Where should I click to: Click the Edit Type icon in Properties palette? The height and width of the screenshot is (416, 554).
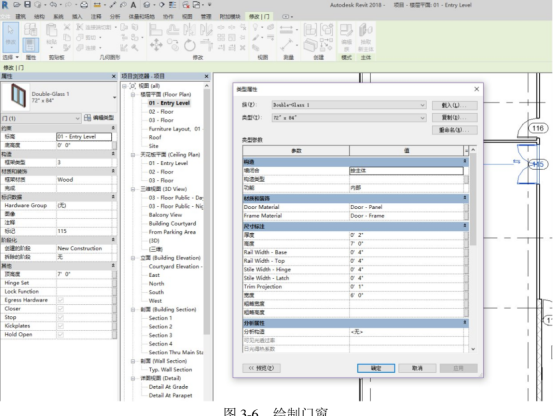pos(87,118)
